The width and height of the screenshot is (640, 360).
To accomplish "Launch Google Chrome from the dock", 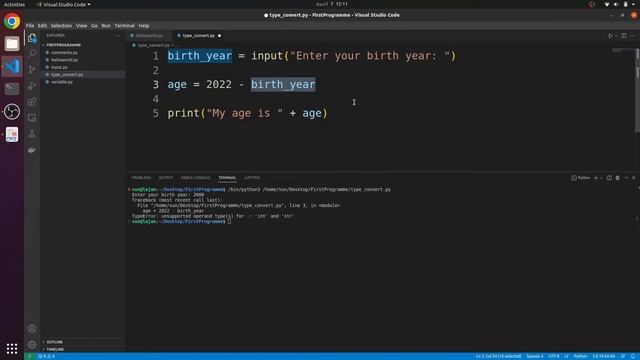I will [x=12, y=21].
